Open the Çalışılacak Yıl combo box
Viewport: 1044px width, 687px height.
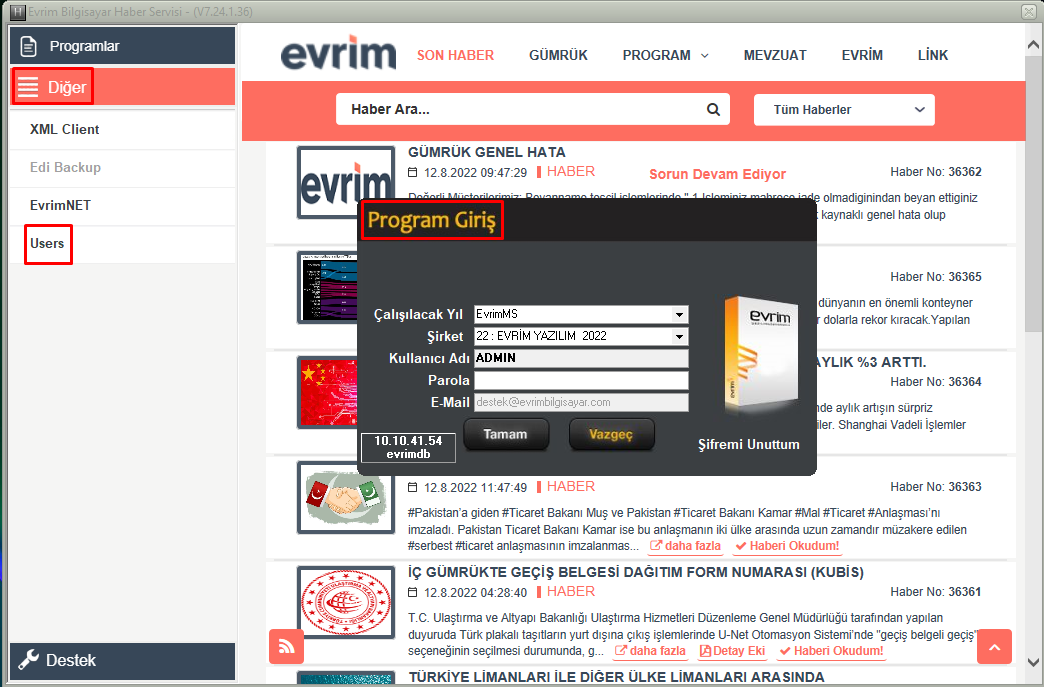coord(581,314)
